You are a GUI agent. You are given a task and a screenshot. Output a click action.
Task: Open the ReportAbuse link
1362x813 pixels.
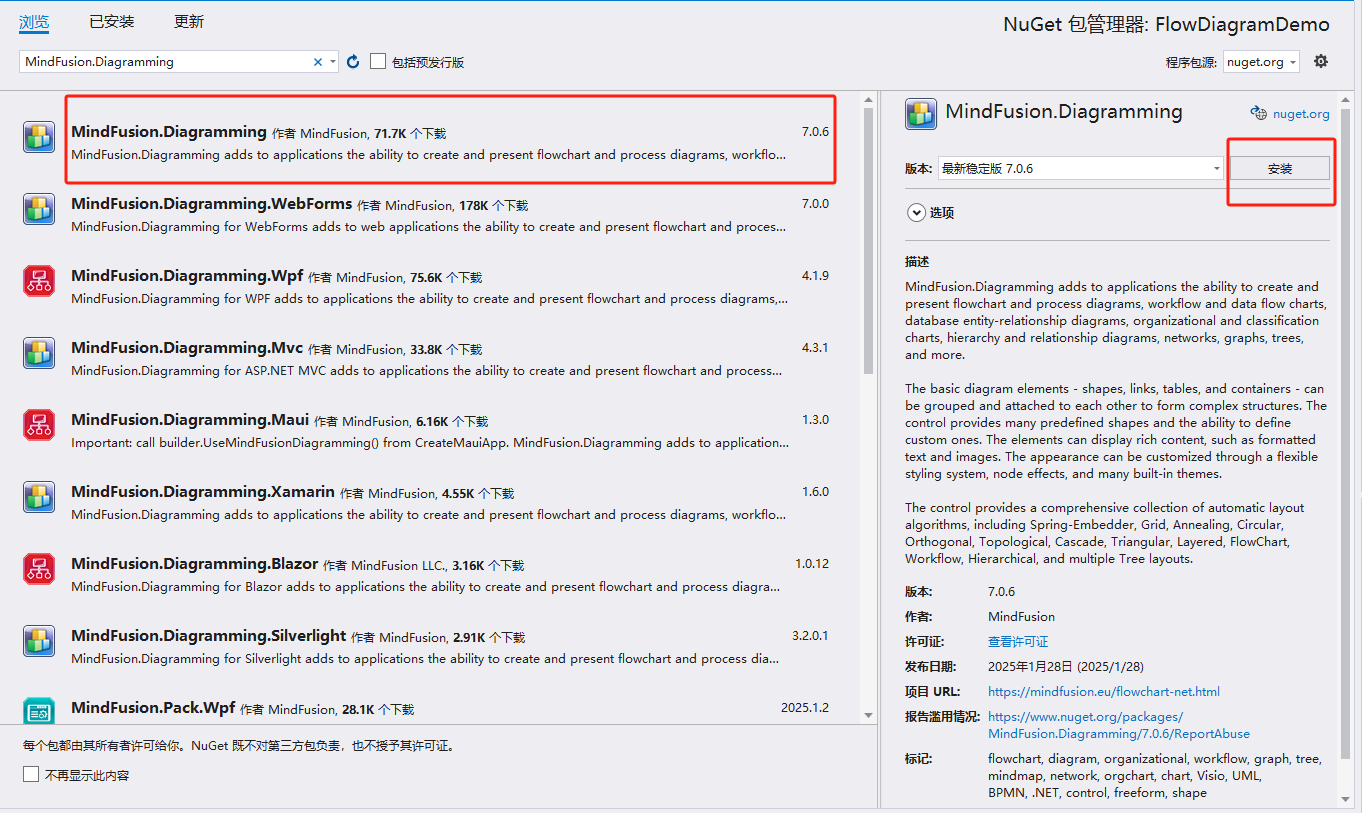1119,725
